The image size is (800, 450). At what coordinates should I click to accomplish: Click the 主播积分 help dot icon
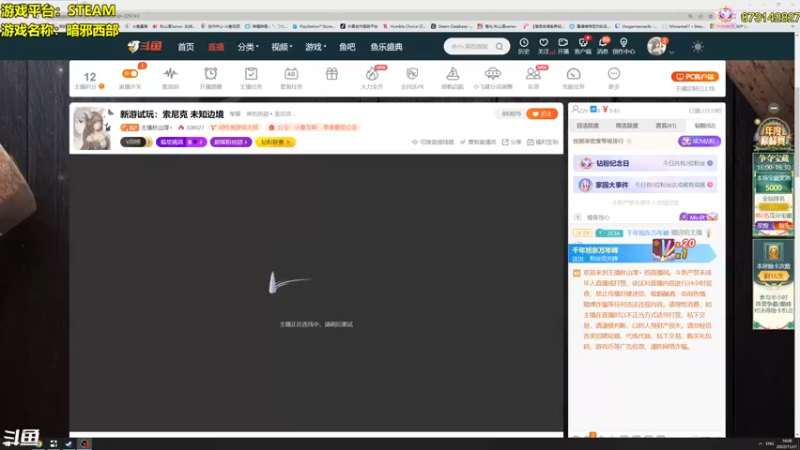[102, 86]
